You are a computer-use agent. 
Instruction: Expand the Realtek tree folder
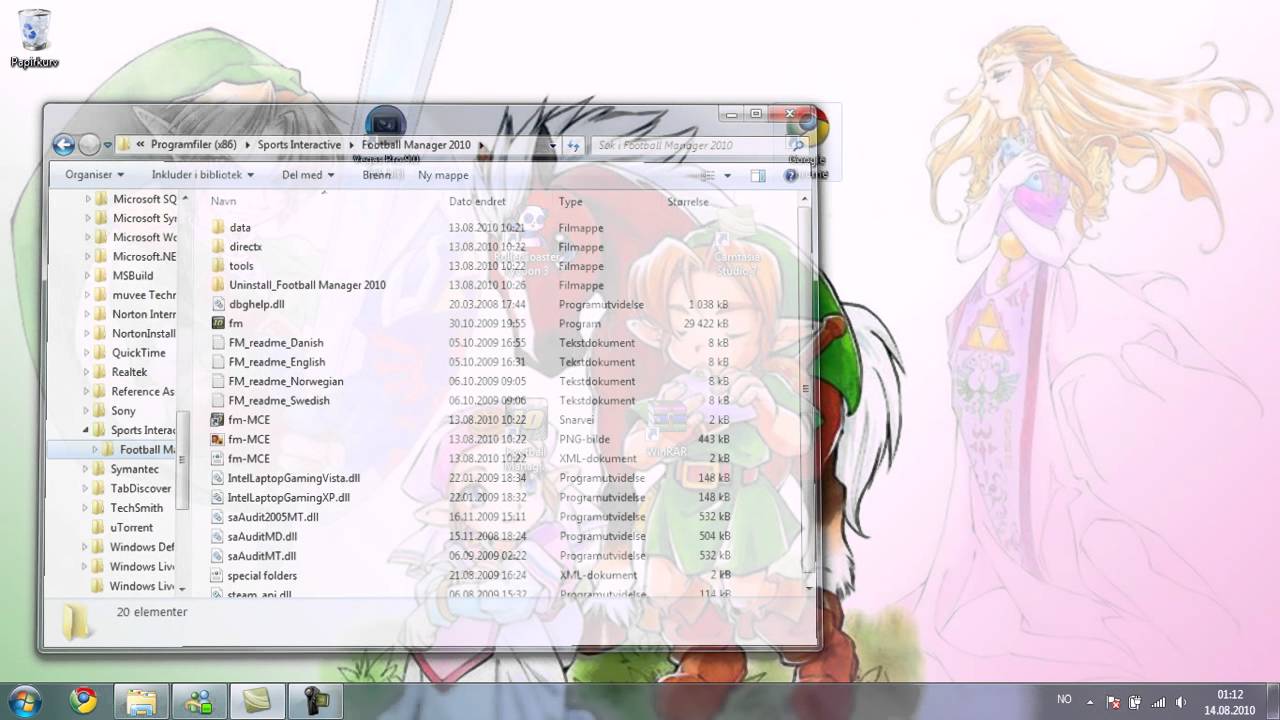click(88, 372)
